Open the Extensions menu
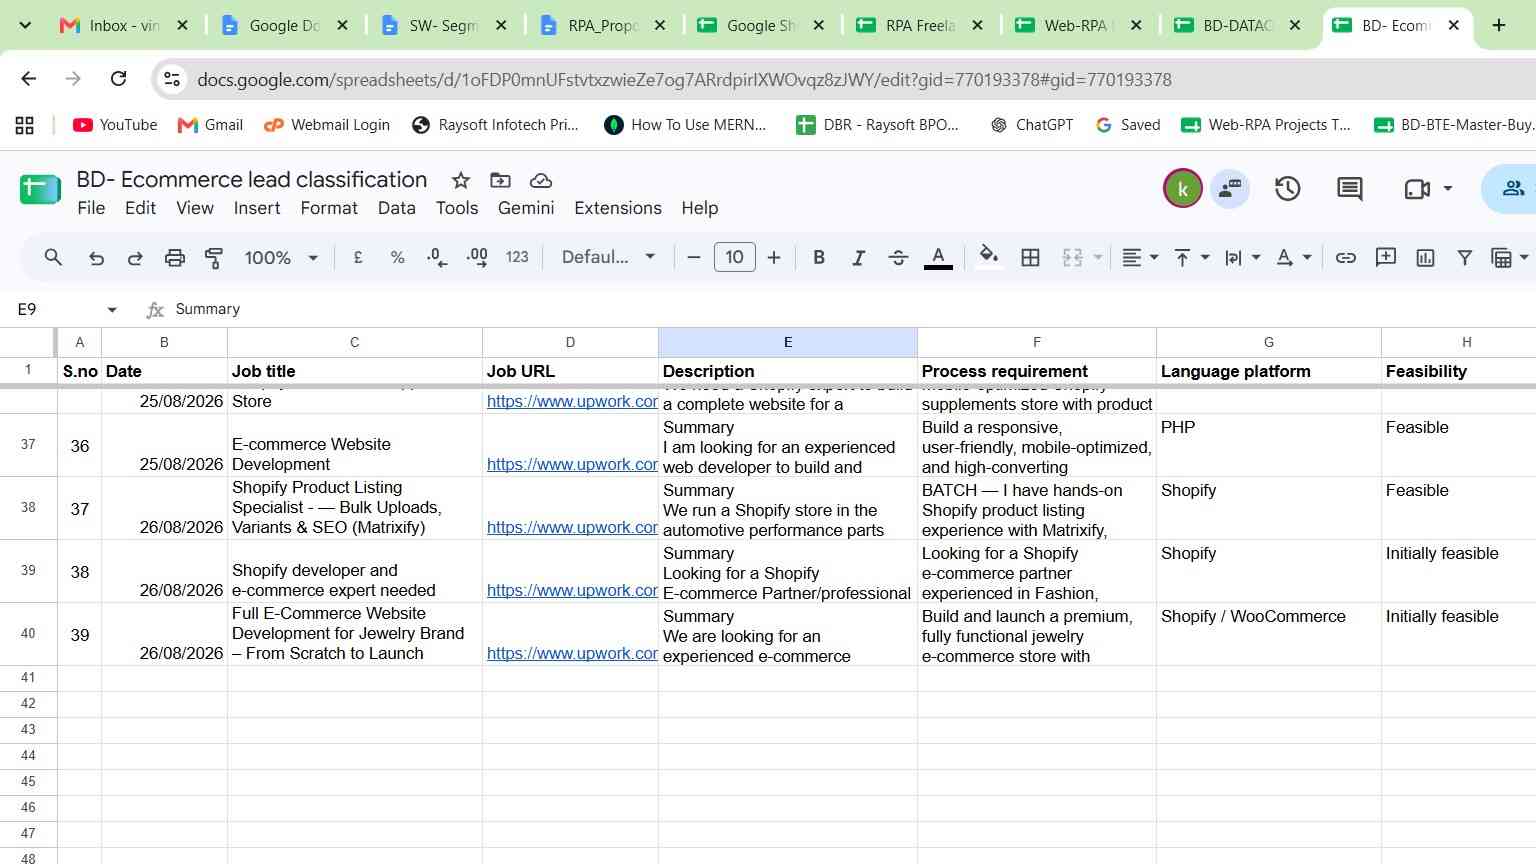Viewport: 1536px width, 864px height. 618,208
